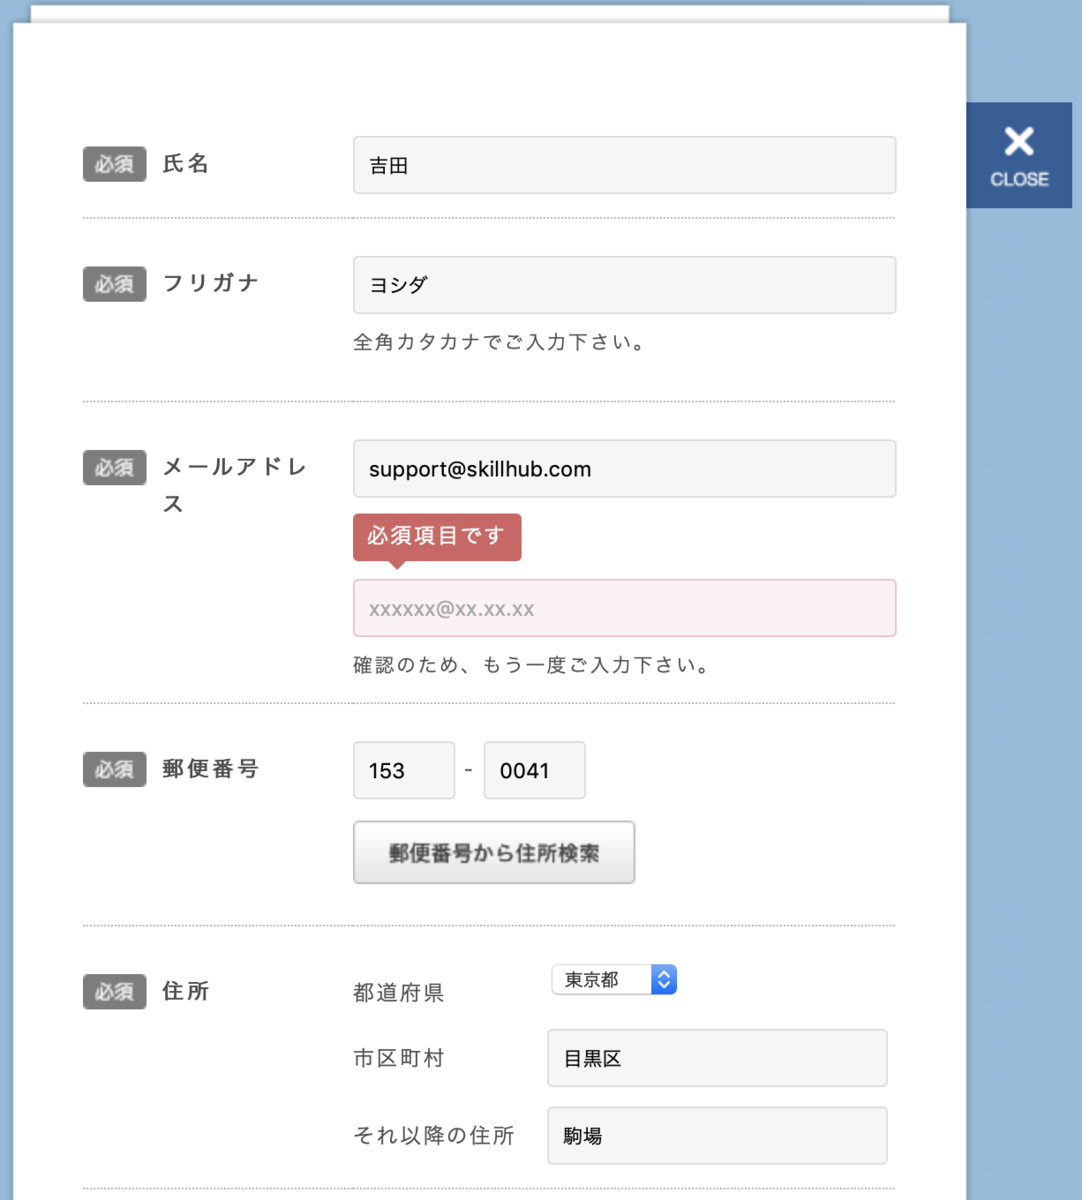Screen dimensions: 1082x1200
Task: Click the second postal code box 0041
Action: pos(534,770)
